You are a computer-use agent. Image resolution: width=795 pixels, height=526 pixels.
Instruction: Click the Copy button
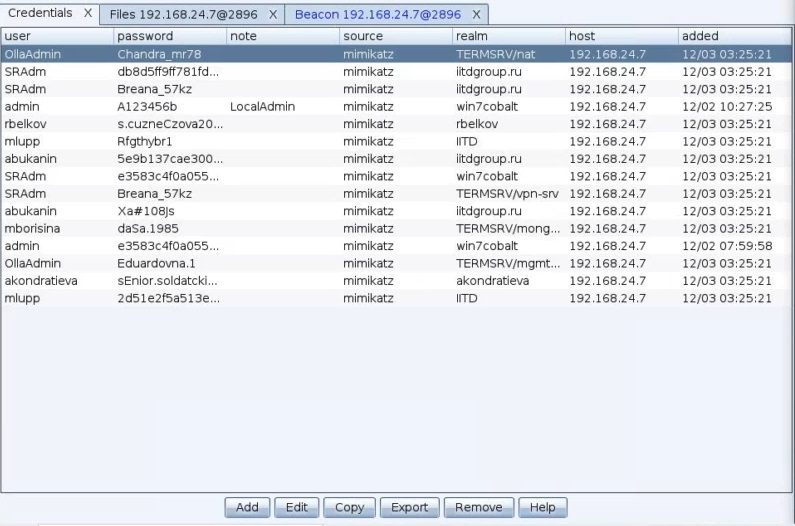[x=349, y=507]
